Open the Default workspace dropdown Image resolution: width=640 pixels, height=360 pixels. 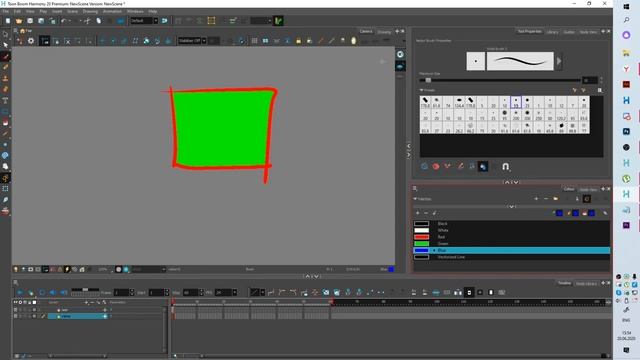(x=156, y=21)
